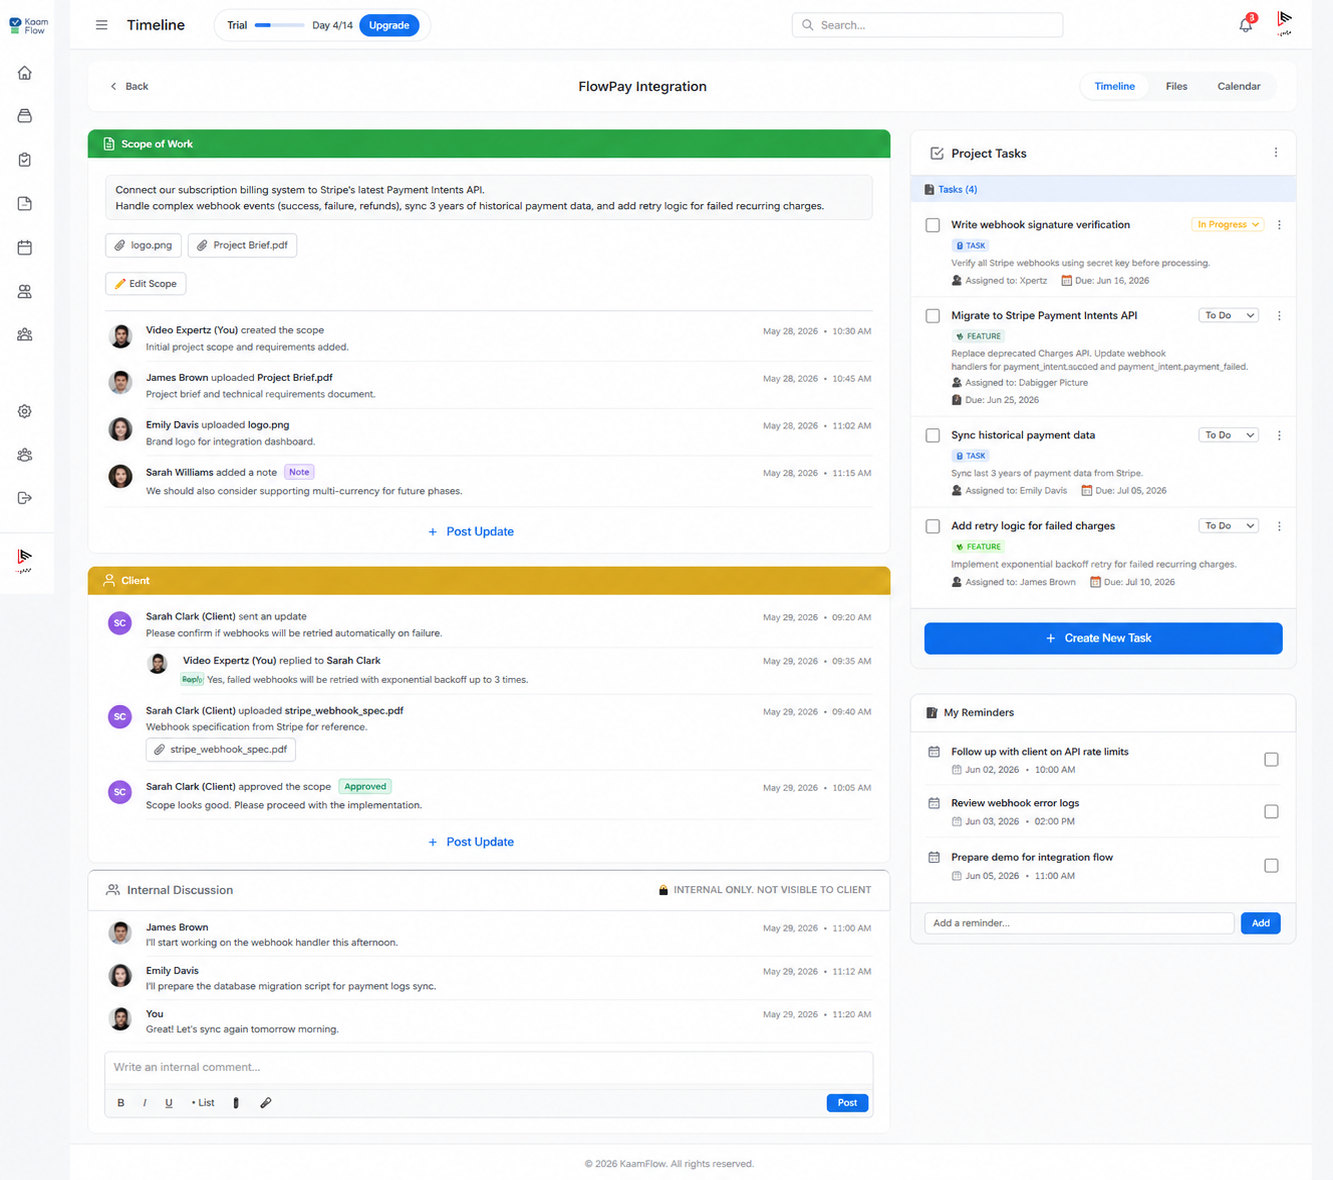The image size is (1333, 1180).
Task: Open the user profile avatar top right
Action: [1285, 23]
